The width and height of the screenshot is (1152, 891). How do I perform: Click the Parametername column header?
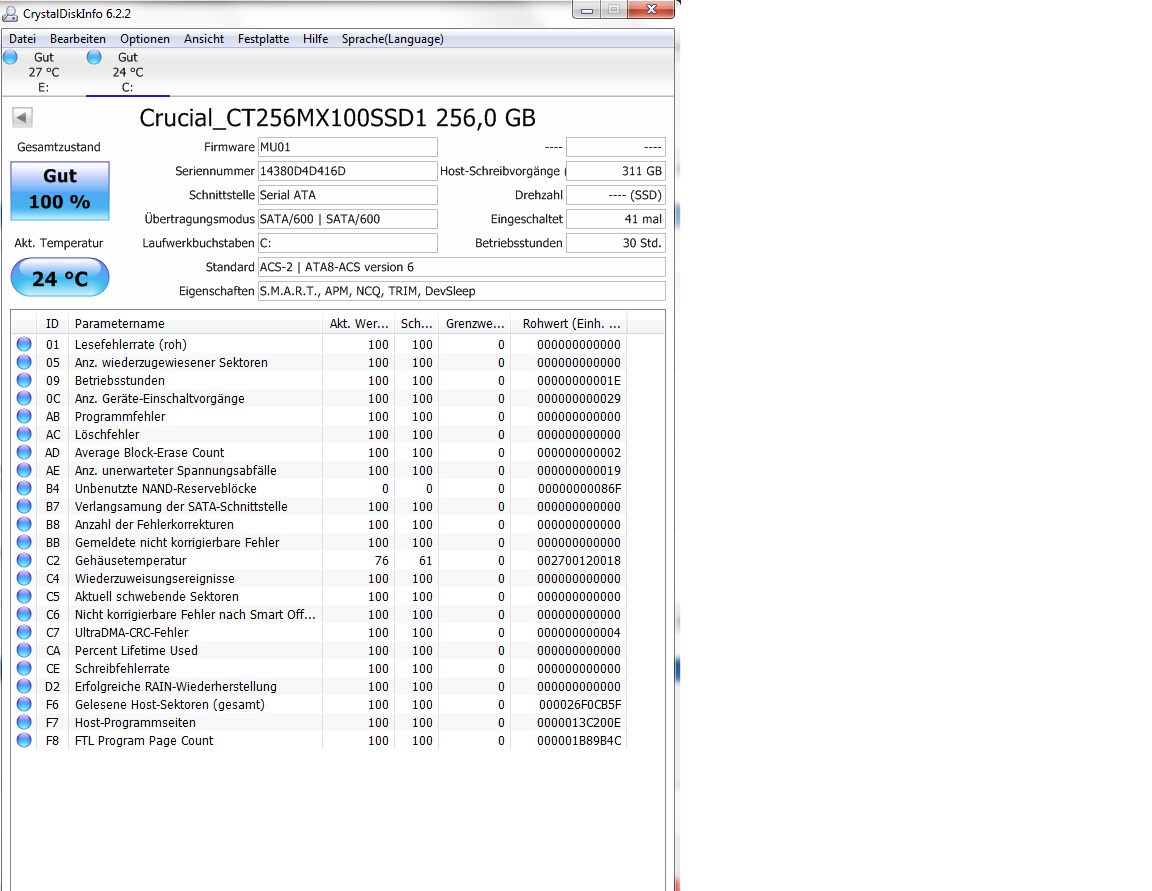point(195,324)
